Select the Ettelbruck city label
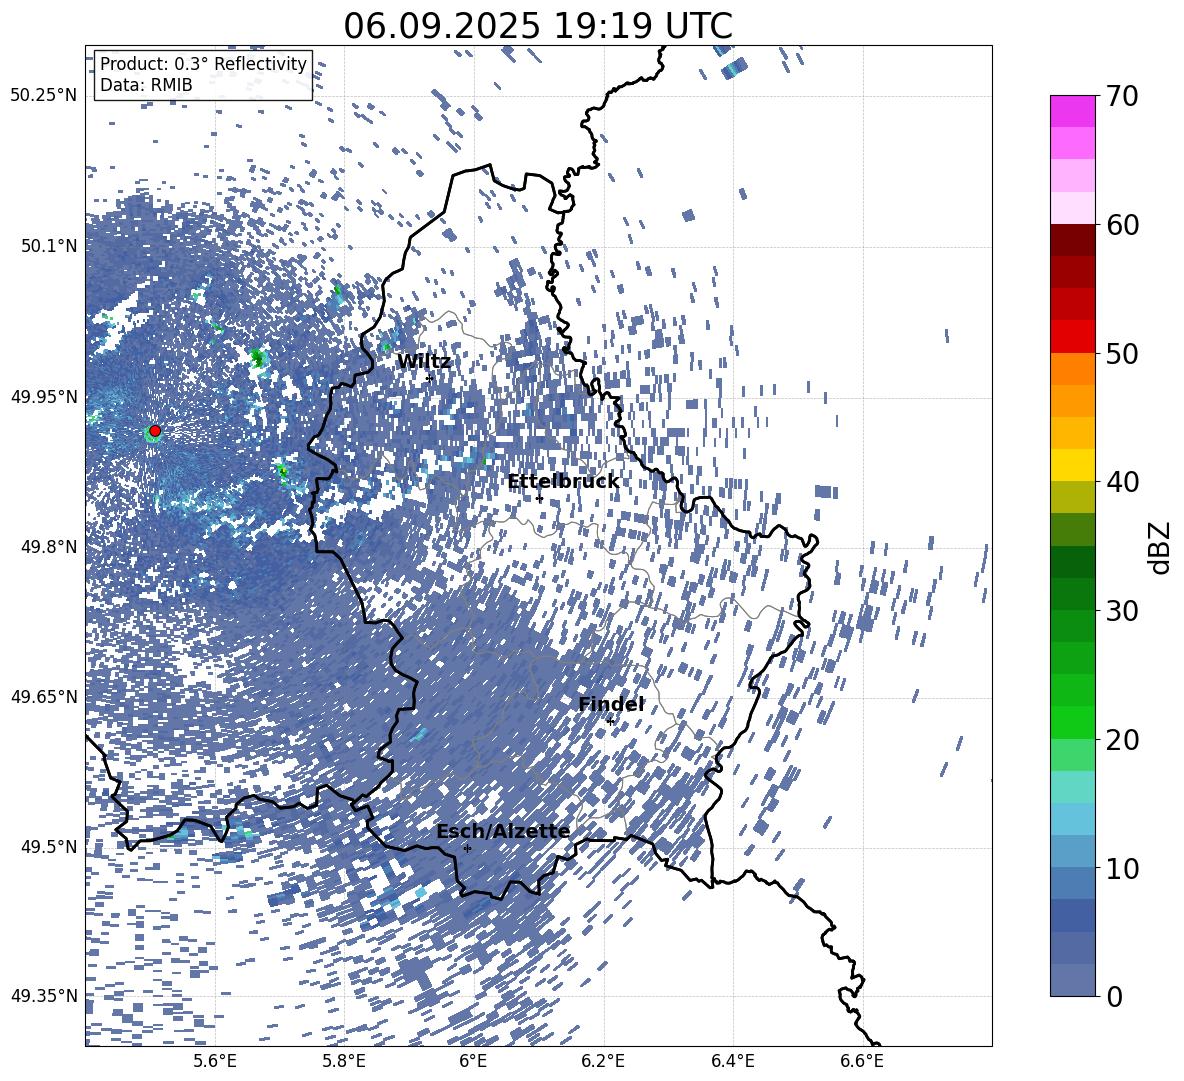 click(563, 481)
